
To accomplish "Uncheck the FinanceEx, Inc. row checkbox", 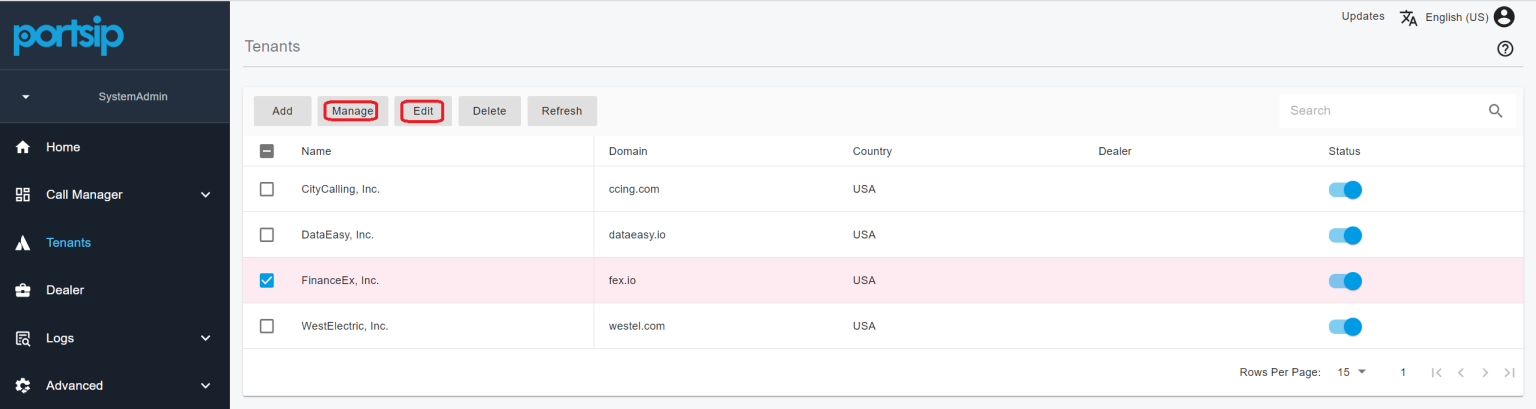I will pyautogui.click(x=267, y=281).
